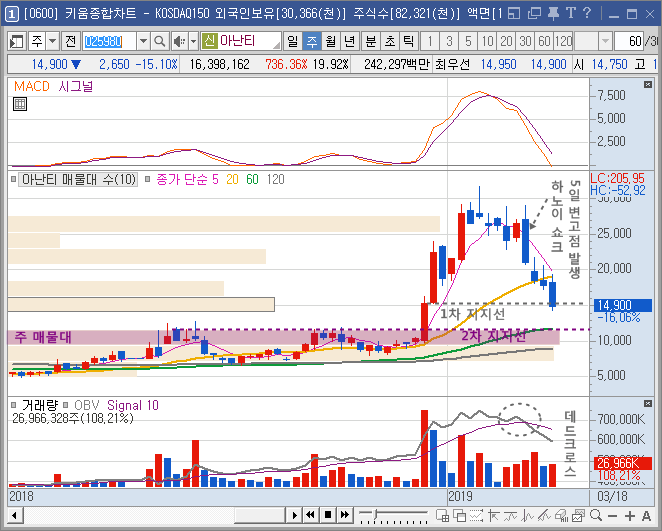The height and width of the screenshot is (531, 662).
Task: Click the 5-period moving average legend
Action: pyautogui.click(x=215, y=179)
